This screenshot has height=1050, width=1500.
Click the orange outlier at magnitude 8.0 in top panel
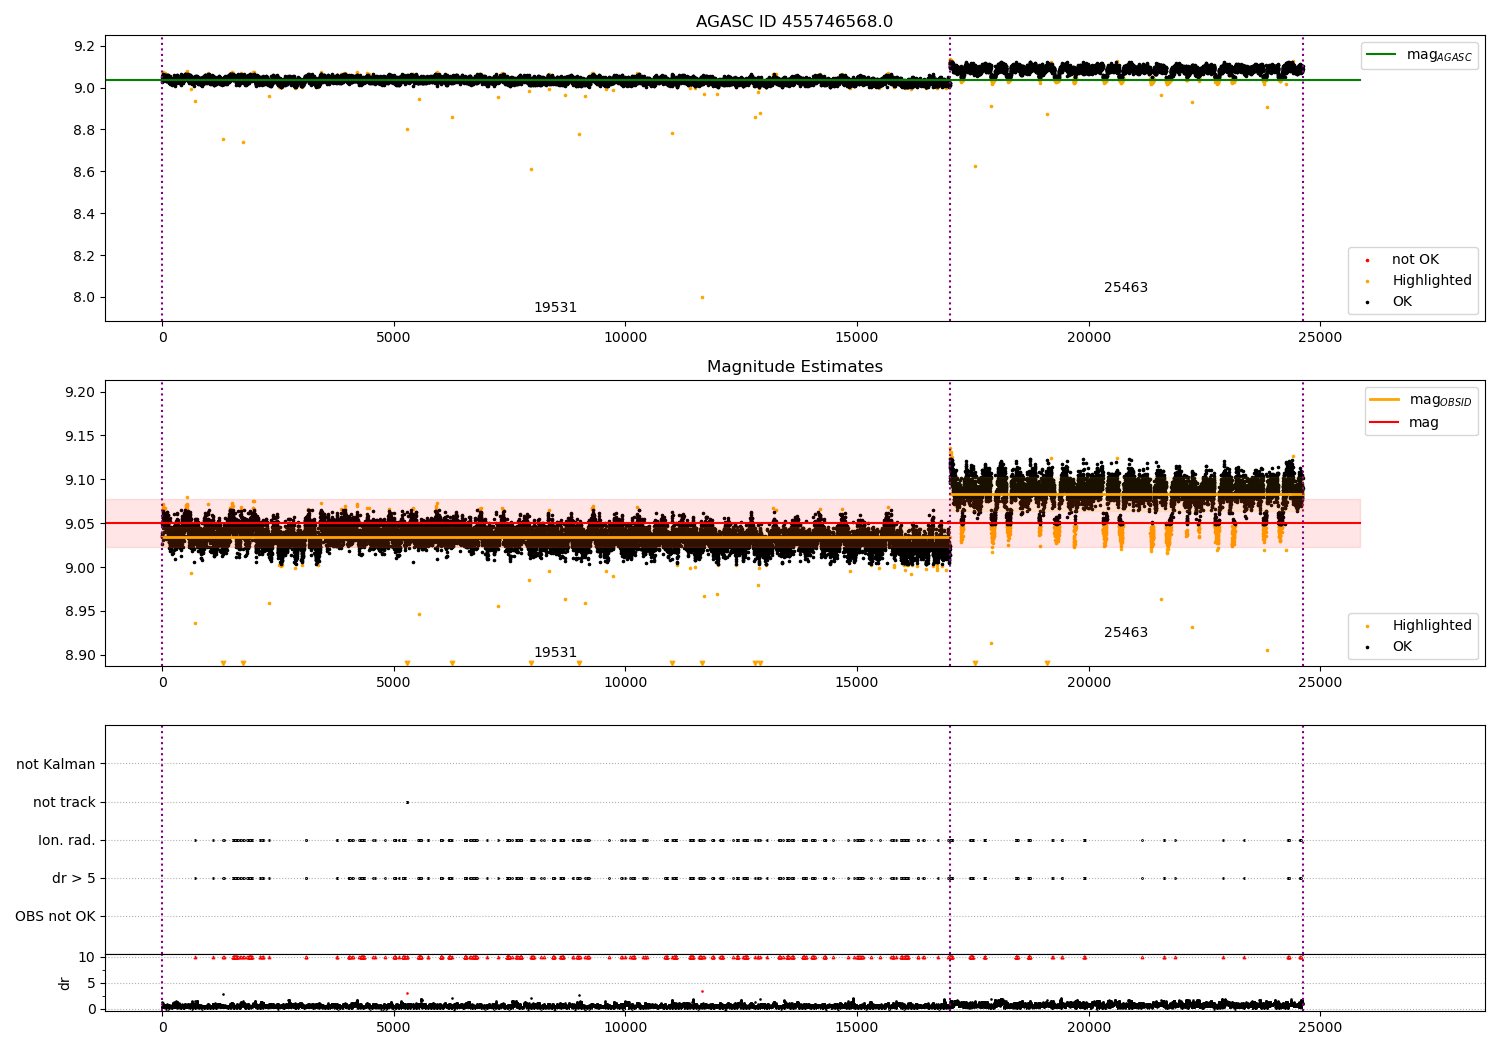click(x=702, y=297)
